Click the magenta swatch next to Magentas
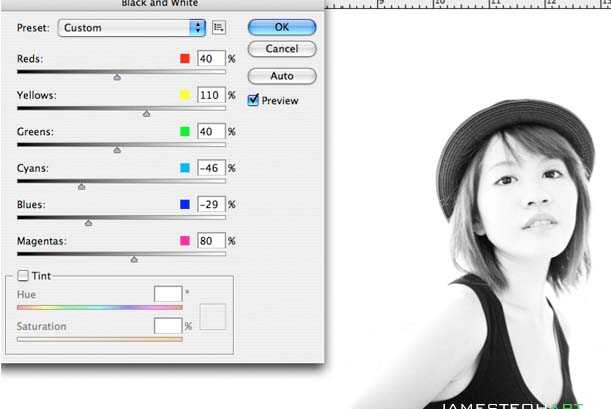 [184, 241]
